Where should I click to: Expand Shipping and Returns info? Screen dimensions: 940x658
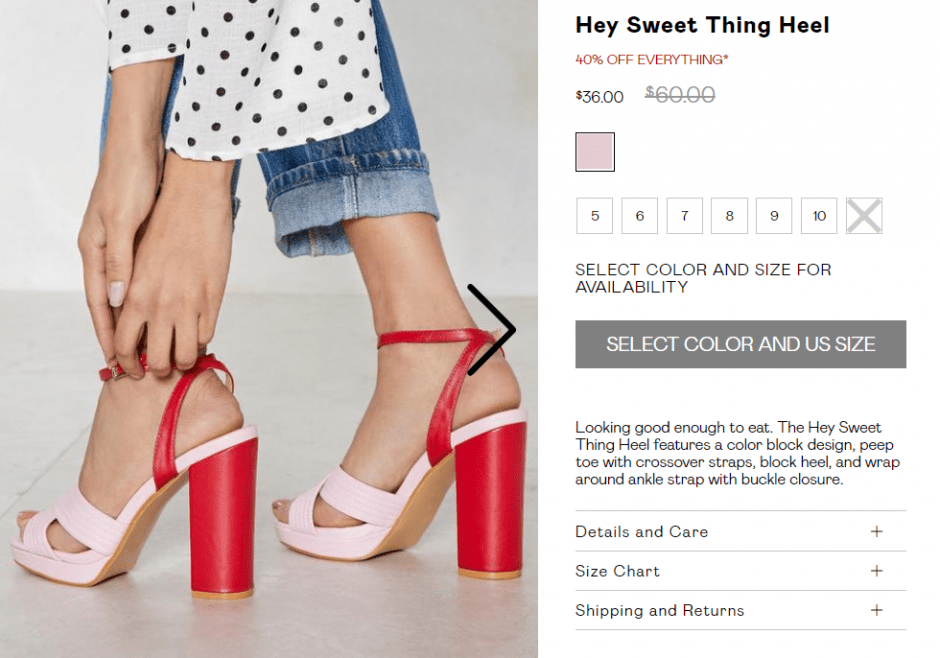pos(660,610)
